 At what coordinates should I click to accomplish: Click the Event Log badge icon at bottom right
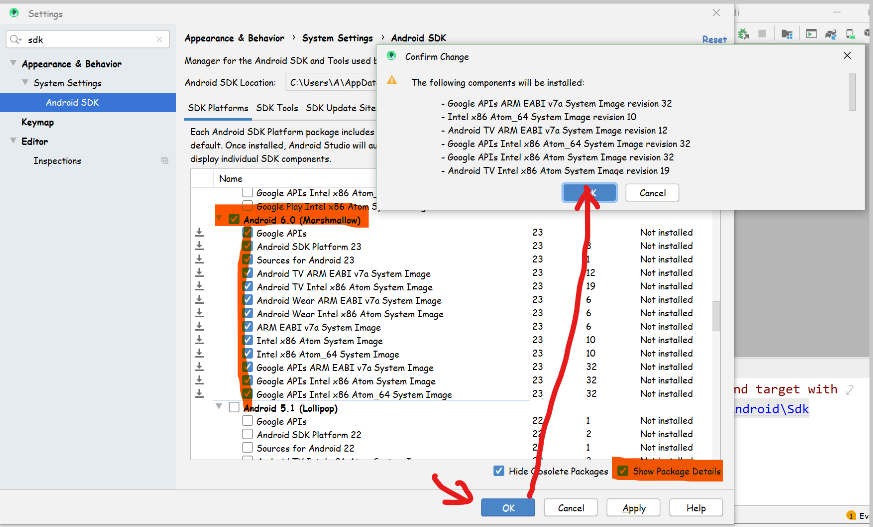851,515
